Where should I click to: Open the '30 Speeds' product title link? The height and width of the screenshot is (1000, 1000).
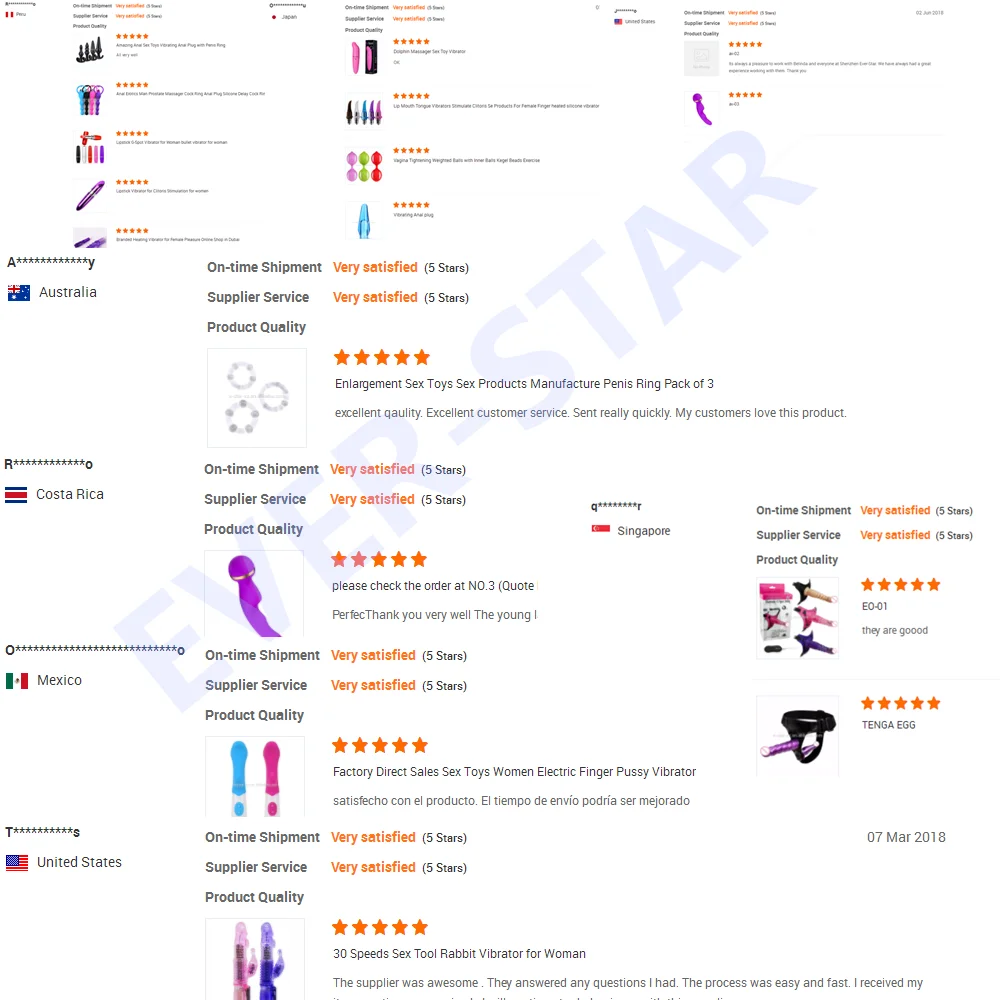(x=459, y=954)
